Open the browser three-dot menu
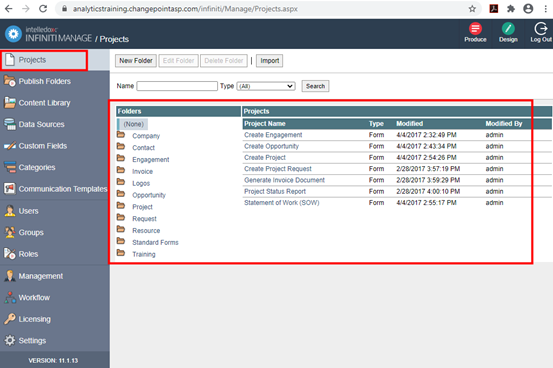This screenshot has height=368, width=553. [545, 9]
